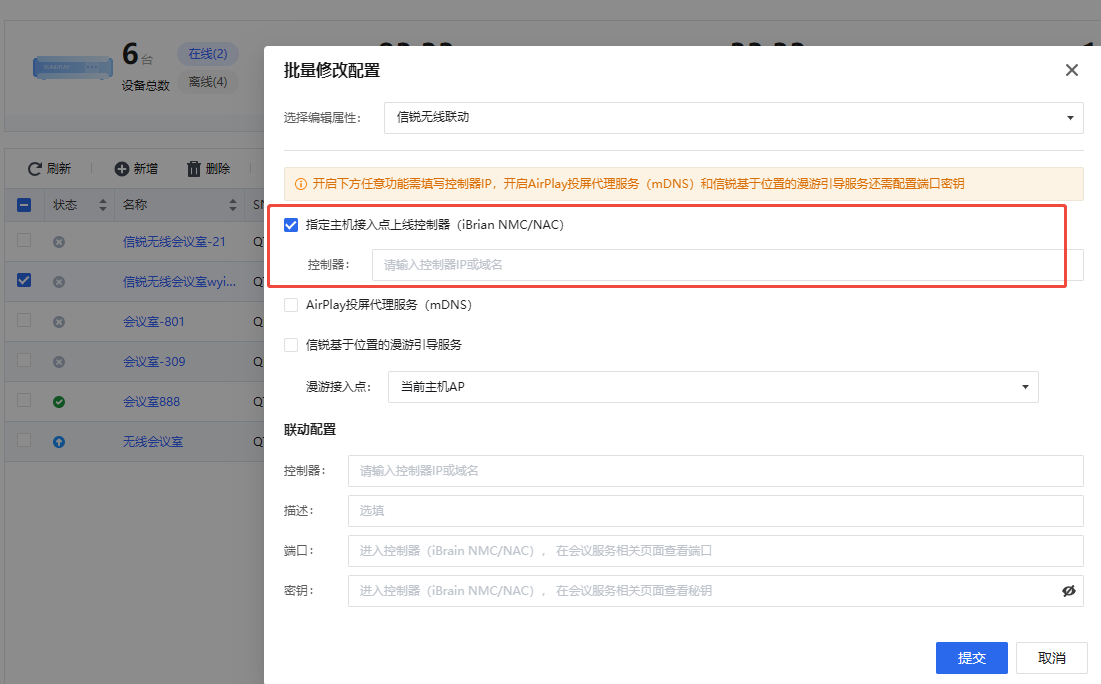Filter devices by 在线(2) tag

click(208, 54)
